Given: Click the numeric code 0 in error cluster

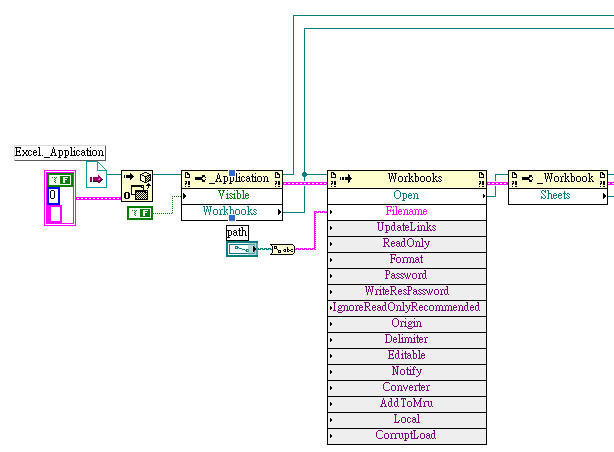Looking at the screenshot, I should point(53,195).
